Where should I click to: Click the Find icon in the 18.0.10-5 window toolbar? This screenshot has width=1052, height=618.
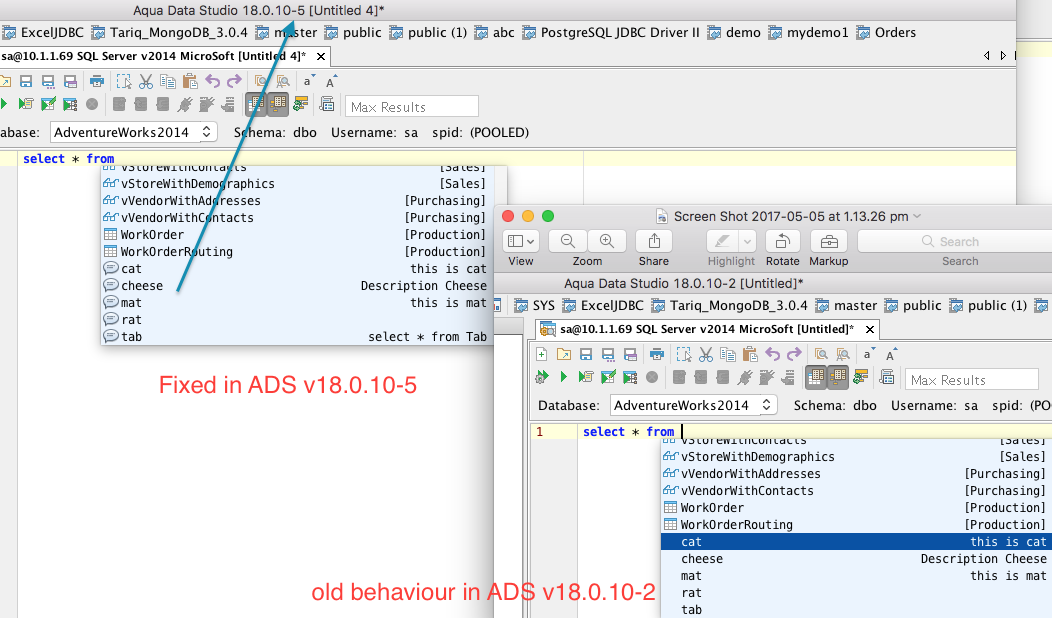point(260,82)
